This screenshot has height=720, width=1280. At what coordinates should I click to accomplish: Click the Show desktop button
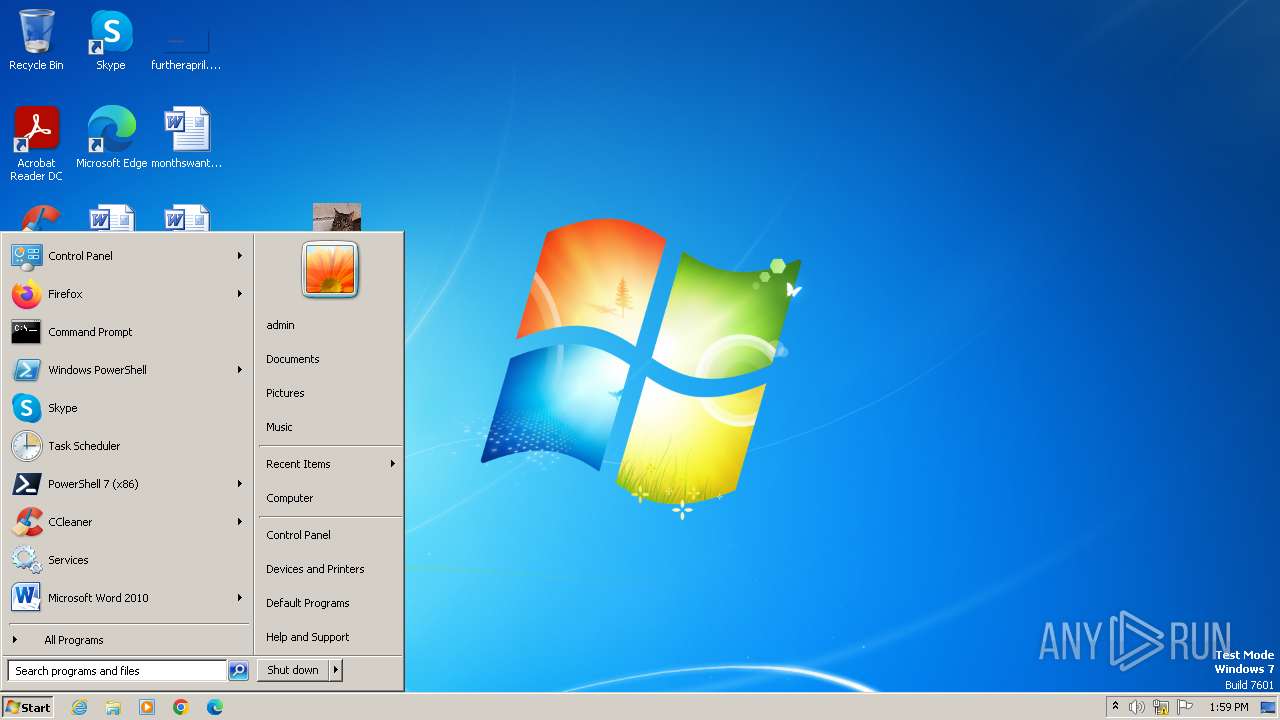point(1268,707)
